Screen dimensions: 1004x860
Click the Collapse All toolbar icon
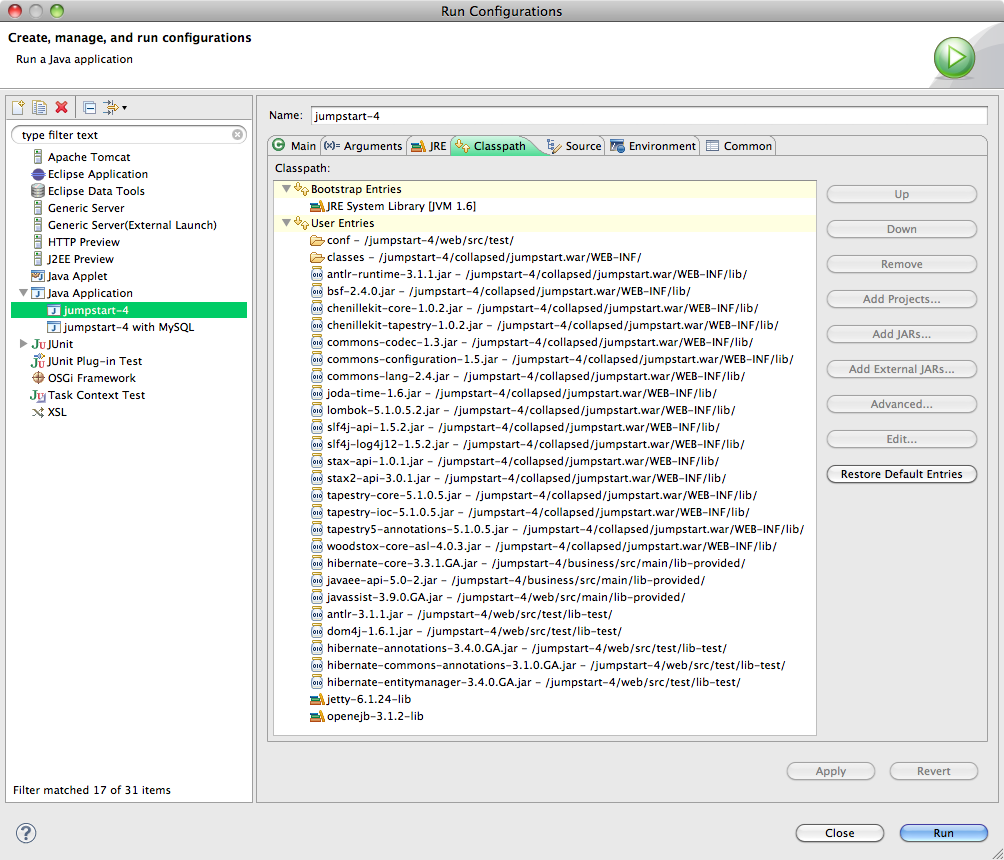(90, 108)
